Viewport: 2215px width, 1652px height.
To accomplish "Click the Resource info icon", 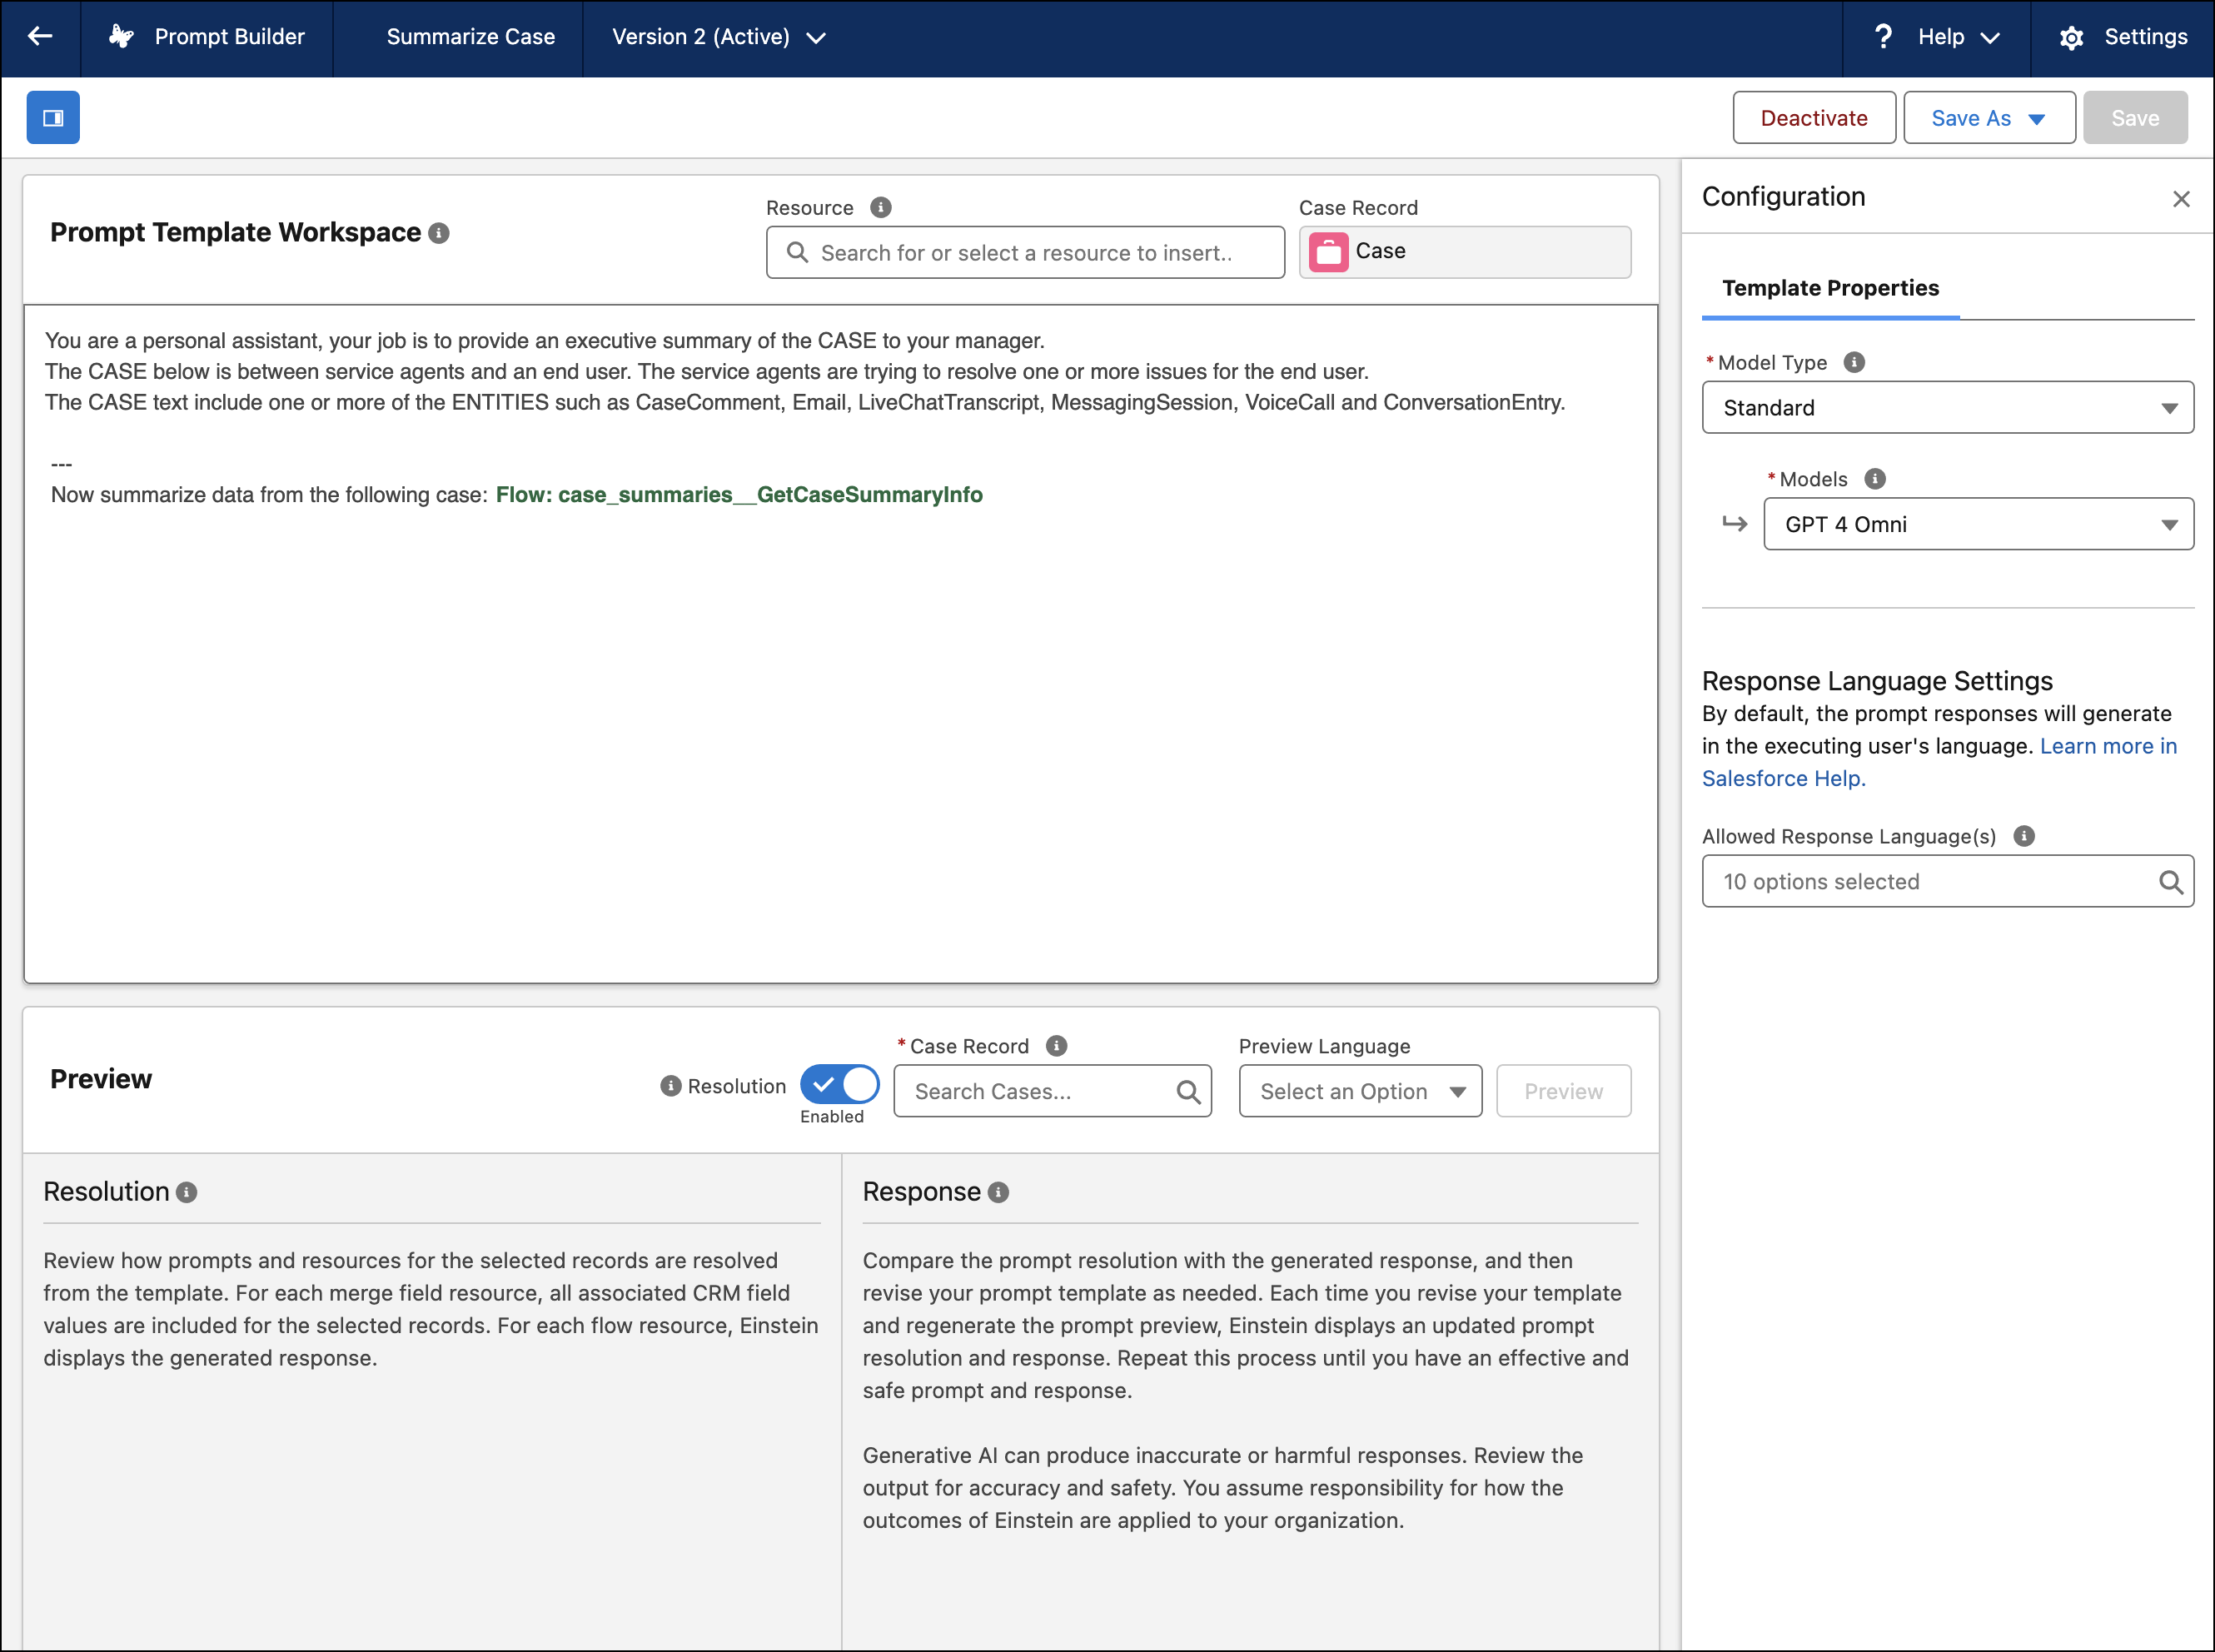I will (x=880, y=207).
